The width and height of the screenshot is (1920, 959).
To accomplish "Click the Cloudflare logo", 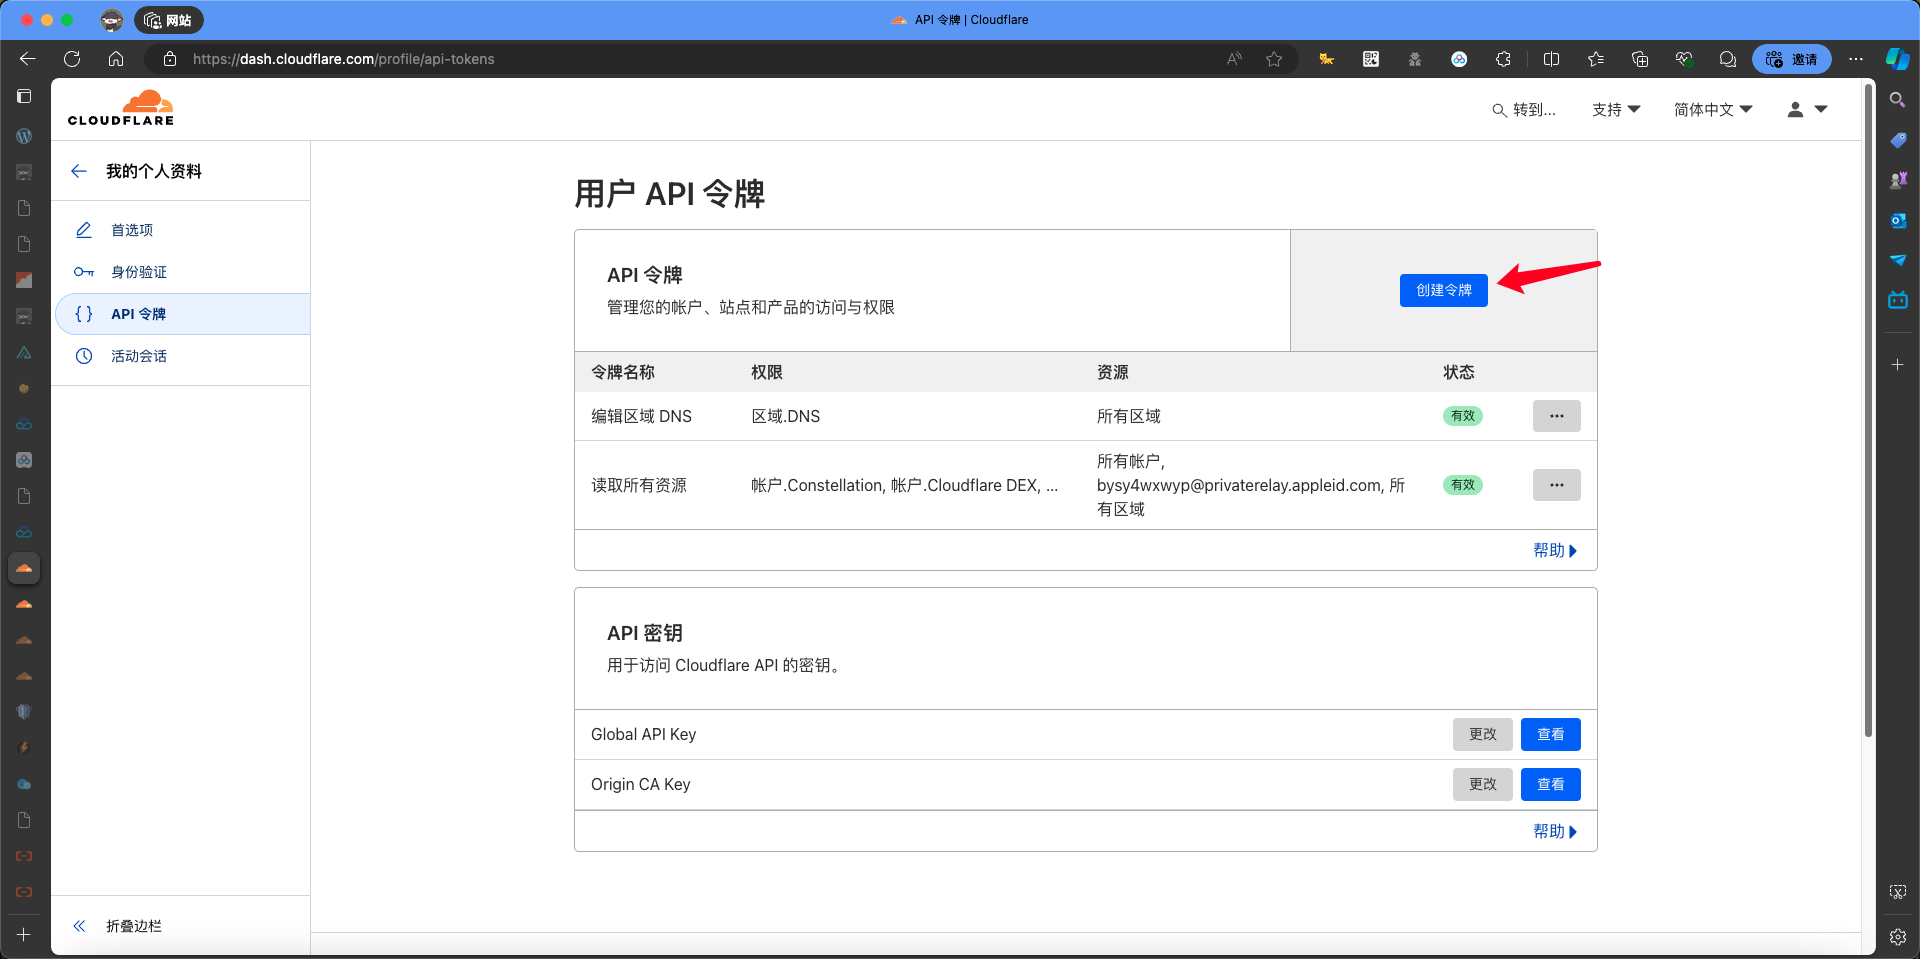I will click(x=121, y=108).
